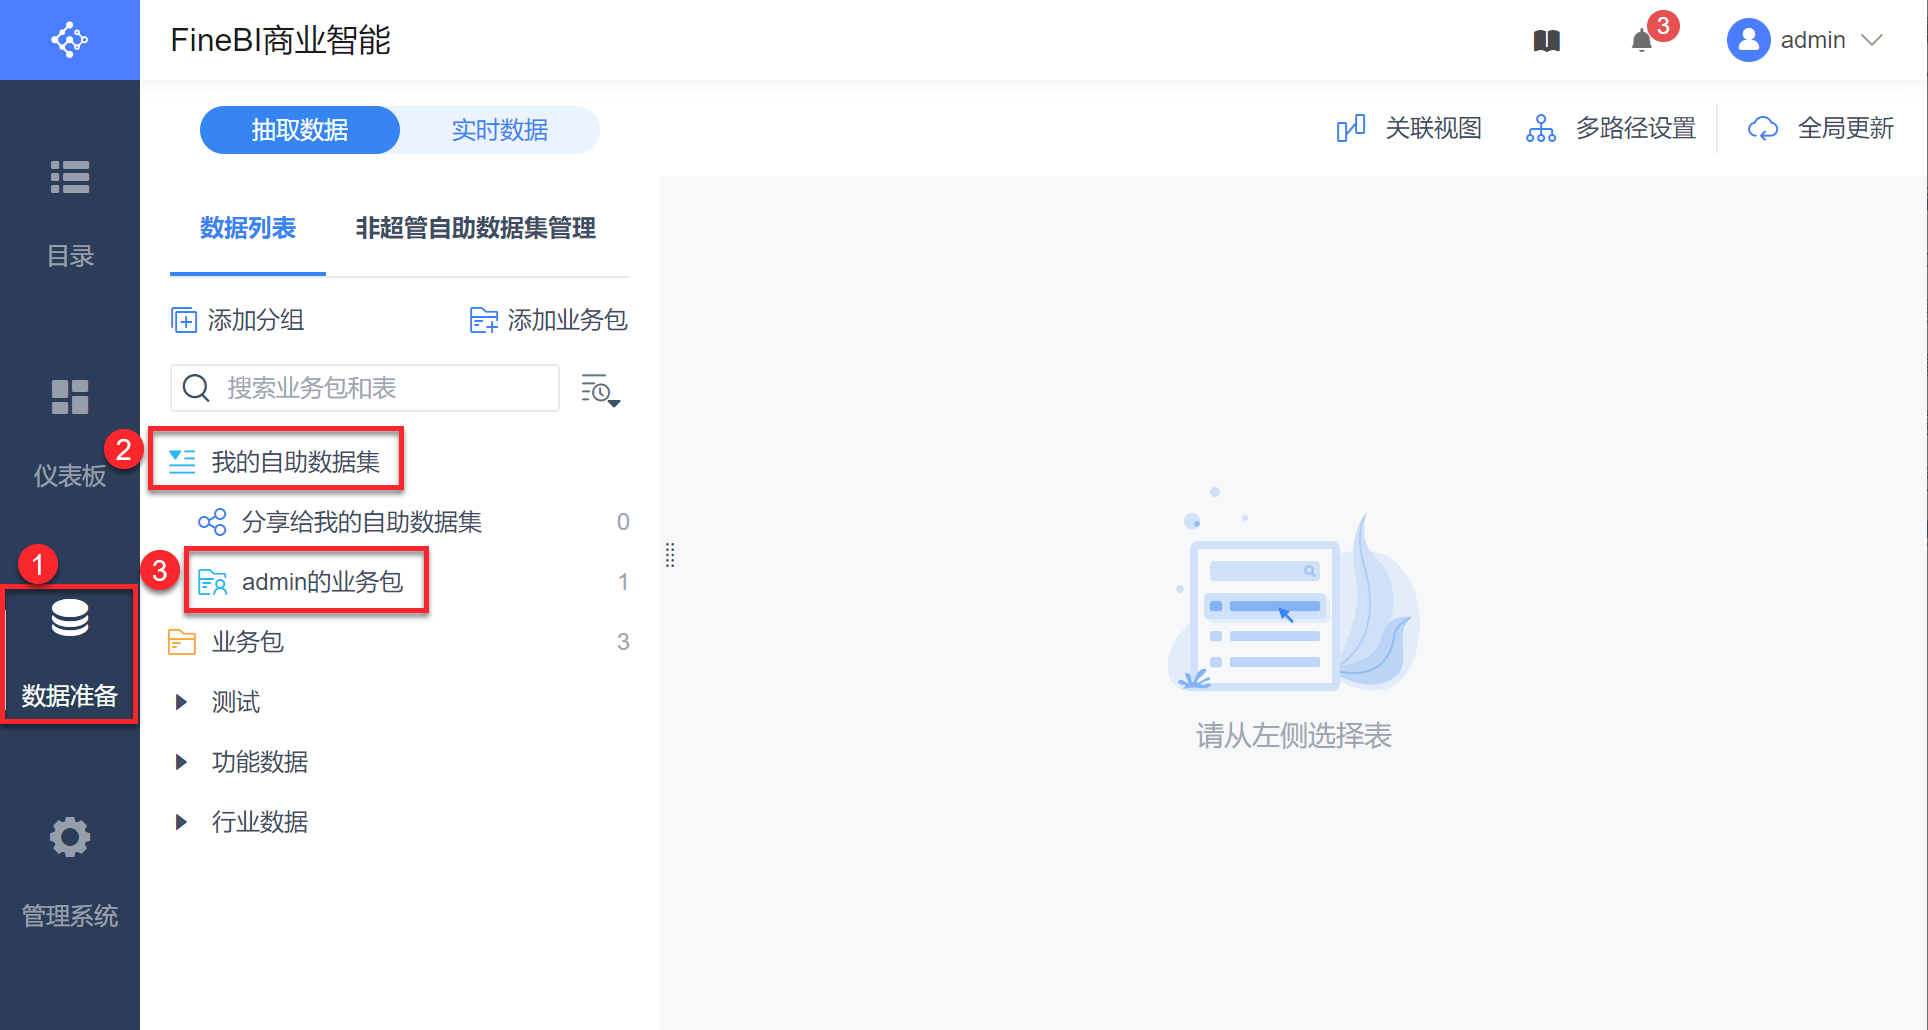Expand the 测试 group
This screenshot has height=1030, width=1928.
point(181,702)
